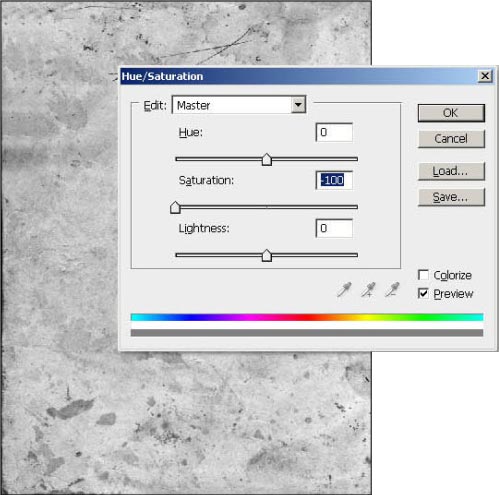This screenshot has width=499, height=495.
Task: Select the plain eyedropper tool
Action: point(344,289)
